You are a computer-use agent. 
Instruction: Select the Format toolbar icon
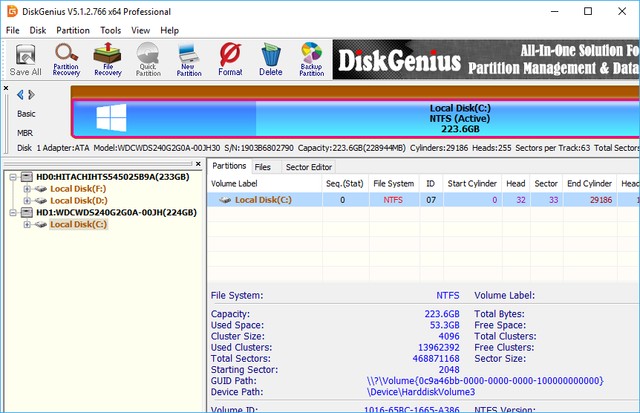click(230, 60)
